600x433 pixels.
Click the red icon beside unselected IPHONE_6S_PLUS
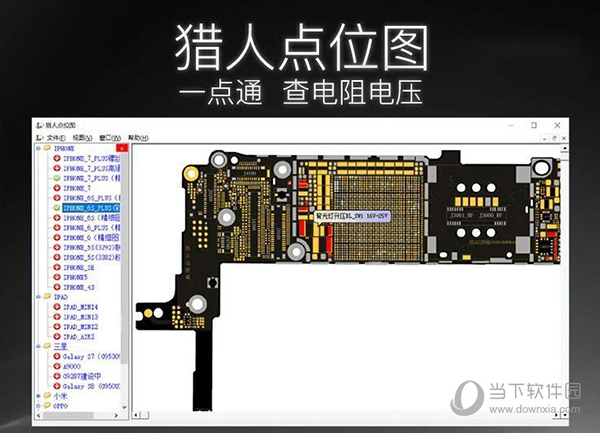57,198
